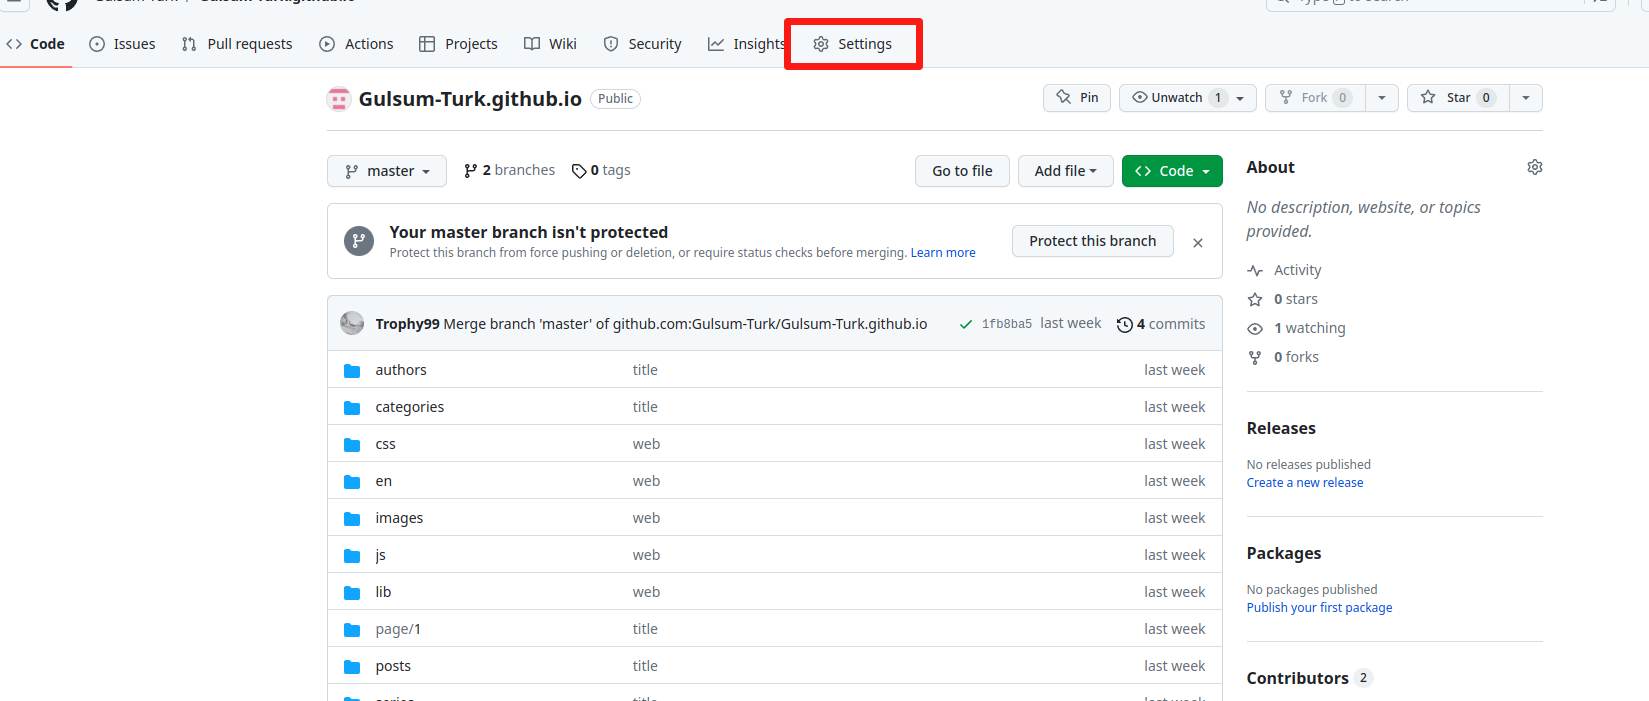Click Protect this branch button
This screenshot has width=1649, height=701.
(x=1092, y=241)
